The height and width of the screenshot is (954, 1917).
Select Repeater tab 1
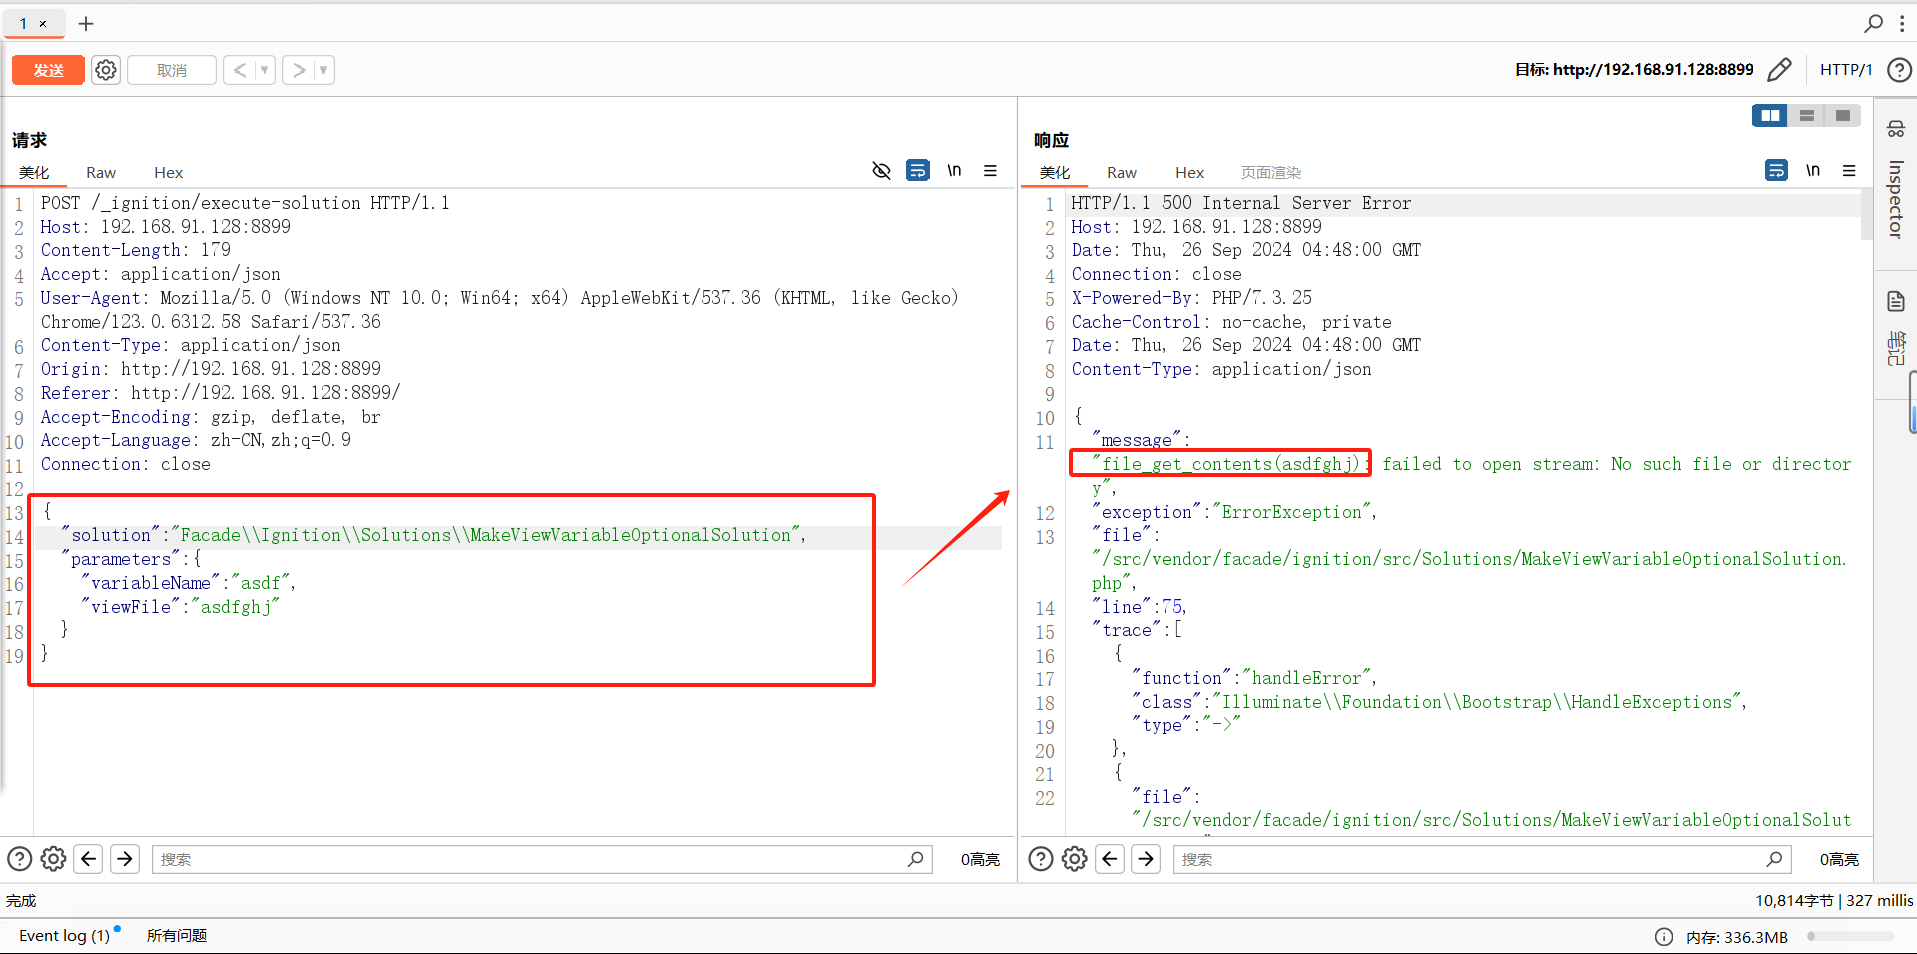[x=24, y=23]
